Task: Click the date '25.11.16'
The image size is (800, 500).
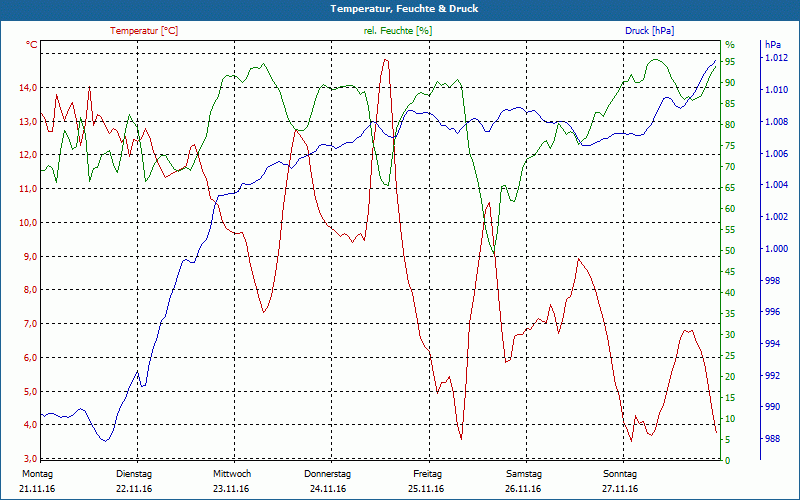Action: click(x=426, y=489)
